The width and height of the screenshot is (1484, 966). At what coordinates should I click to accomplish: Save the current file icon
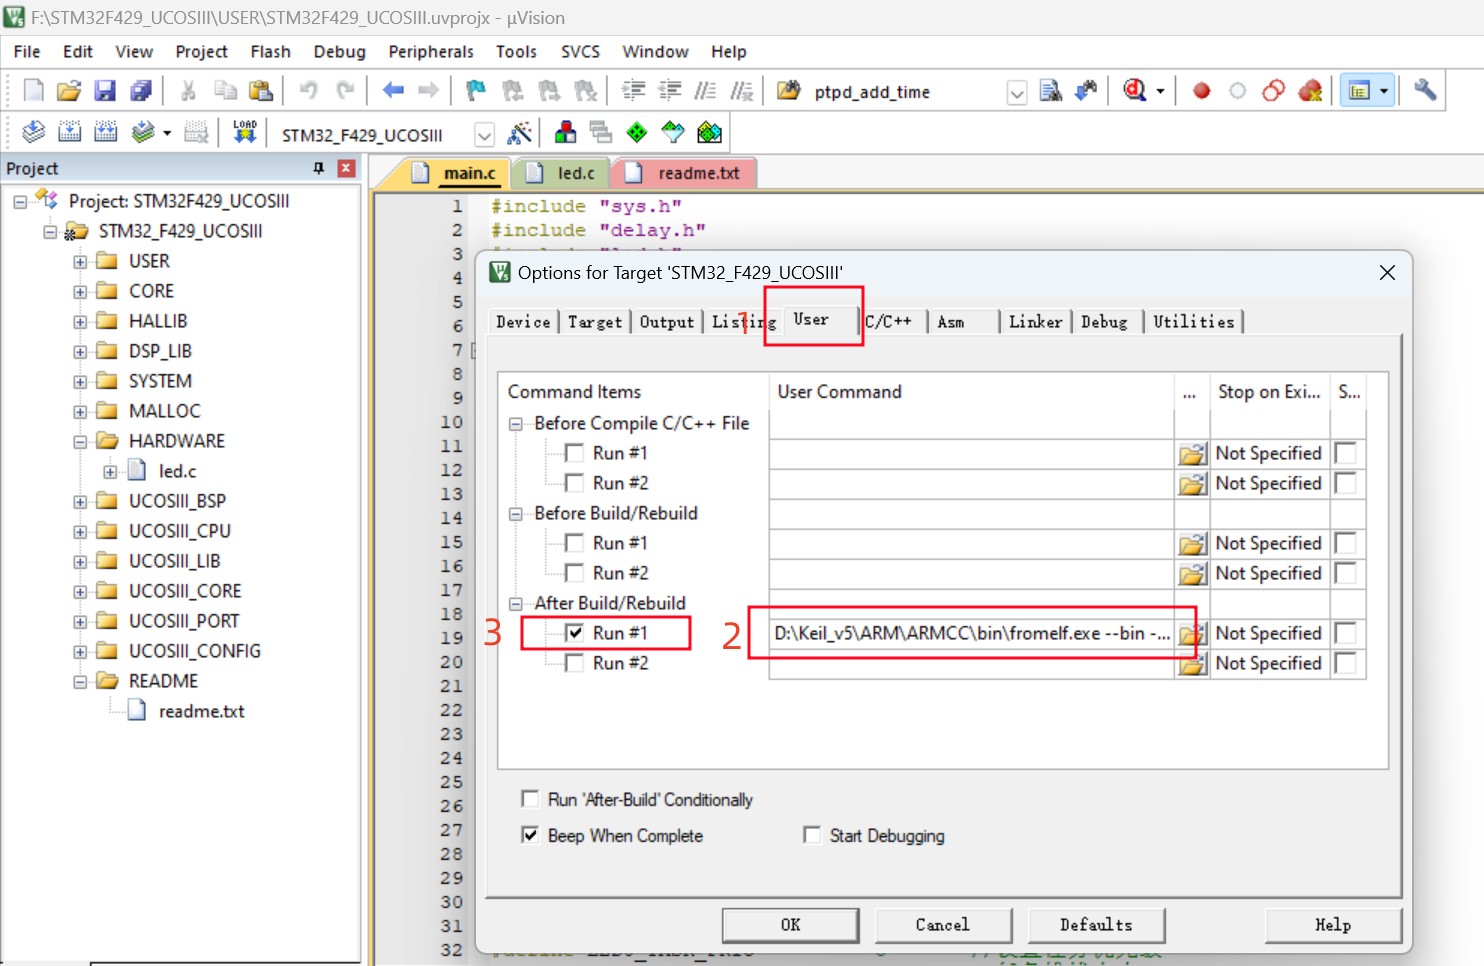[x=105, y=91]
